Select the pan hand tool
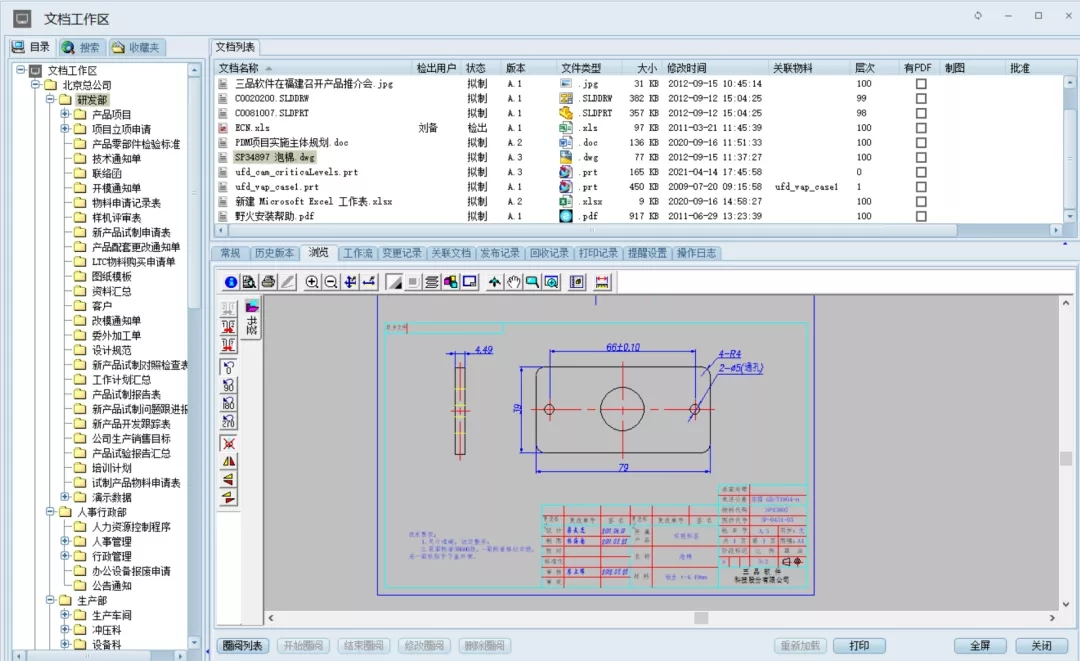Image resolution: width=1080 pixels, height=661 pixels. 513,283
